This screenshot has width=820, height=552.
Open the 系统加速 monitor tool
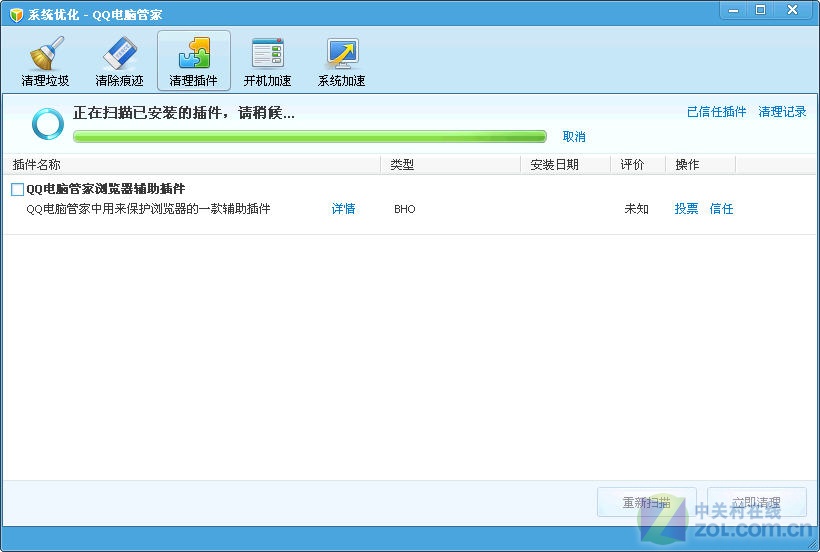(x=341, y=61)
